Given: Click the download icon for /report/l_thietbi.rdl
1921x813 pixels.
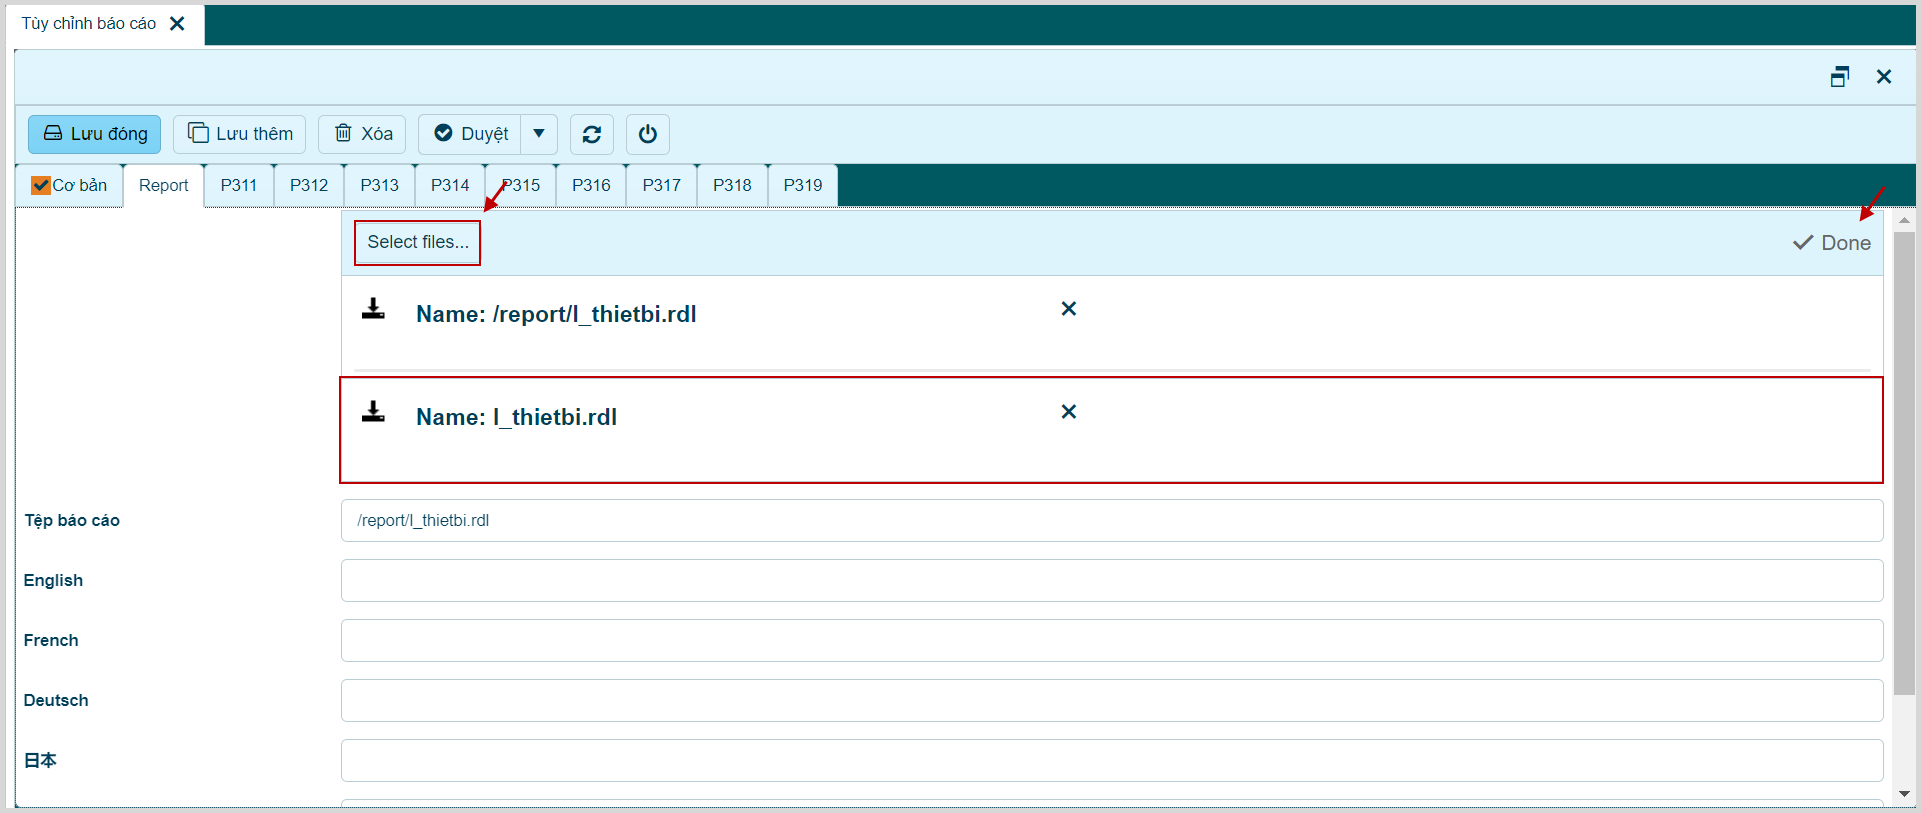Looking at the screenshot, I should click(x=373, y=309).
